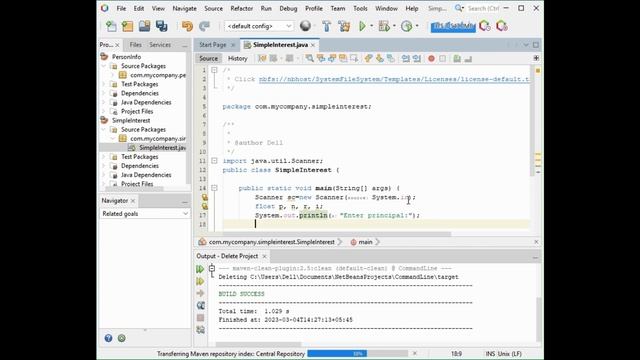Click the Output settings icon at bottom left
The image size is (640, 360).
click(200, 330)
